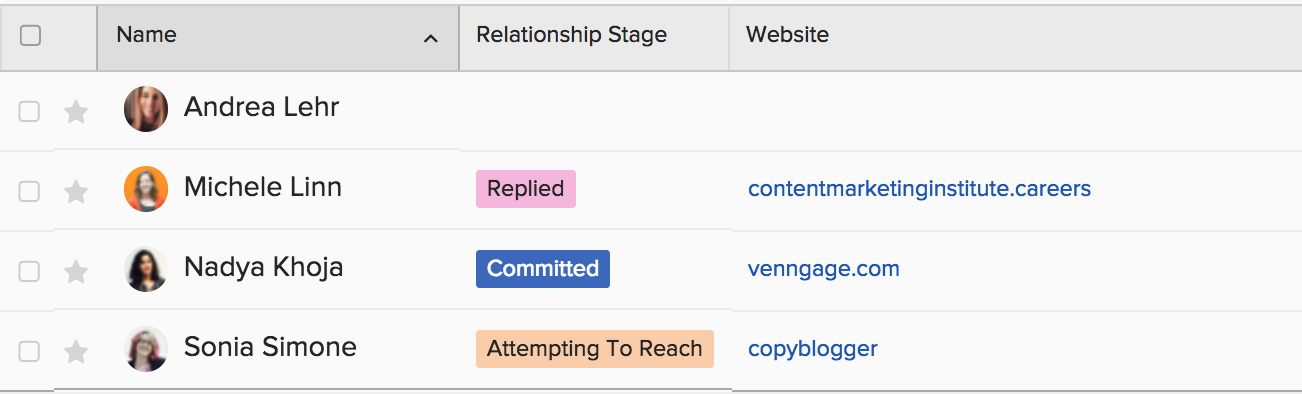
Task: Change the pink Replied stage label
Action: click(x=526, y=188)
